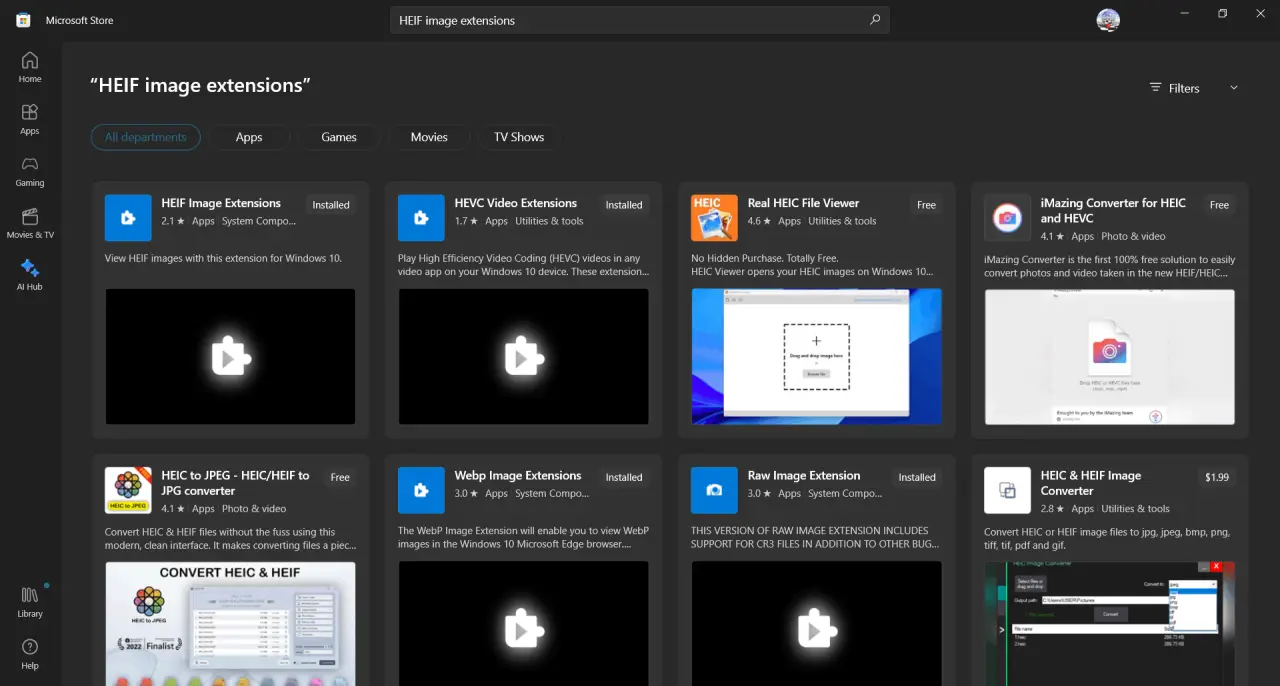
Task: Switch to the Apps department tab
Action: tap(248, 137)
